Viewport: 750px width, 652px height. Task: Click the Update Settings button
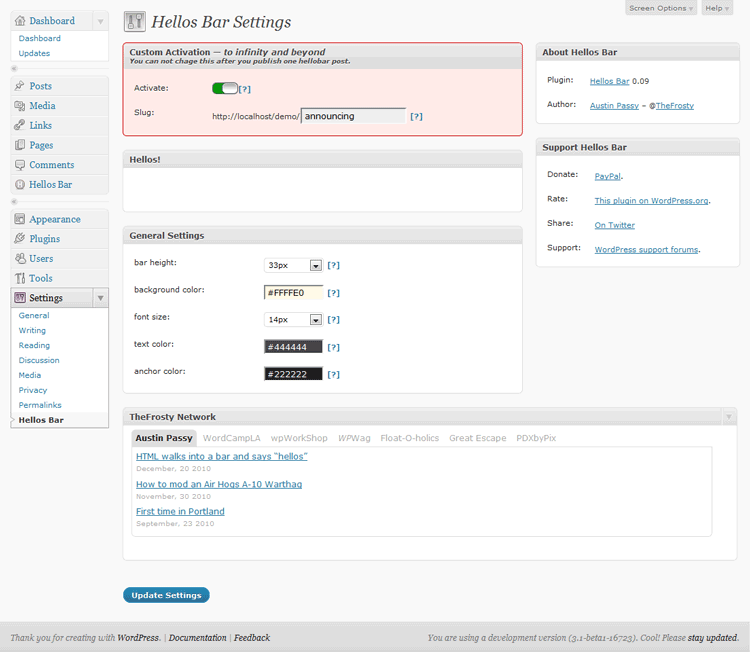click(x=166, y=595)
